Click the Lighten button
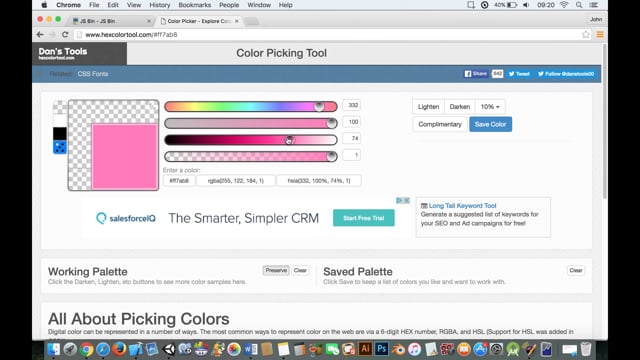Viewport: 640px width, 360px height. (428, 107)
